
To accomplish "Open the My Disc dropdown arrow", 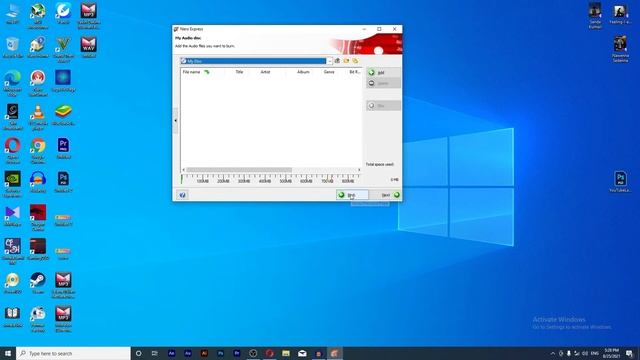I will pyautogui.click(x=329, y=61).
